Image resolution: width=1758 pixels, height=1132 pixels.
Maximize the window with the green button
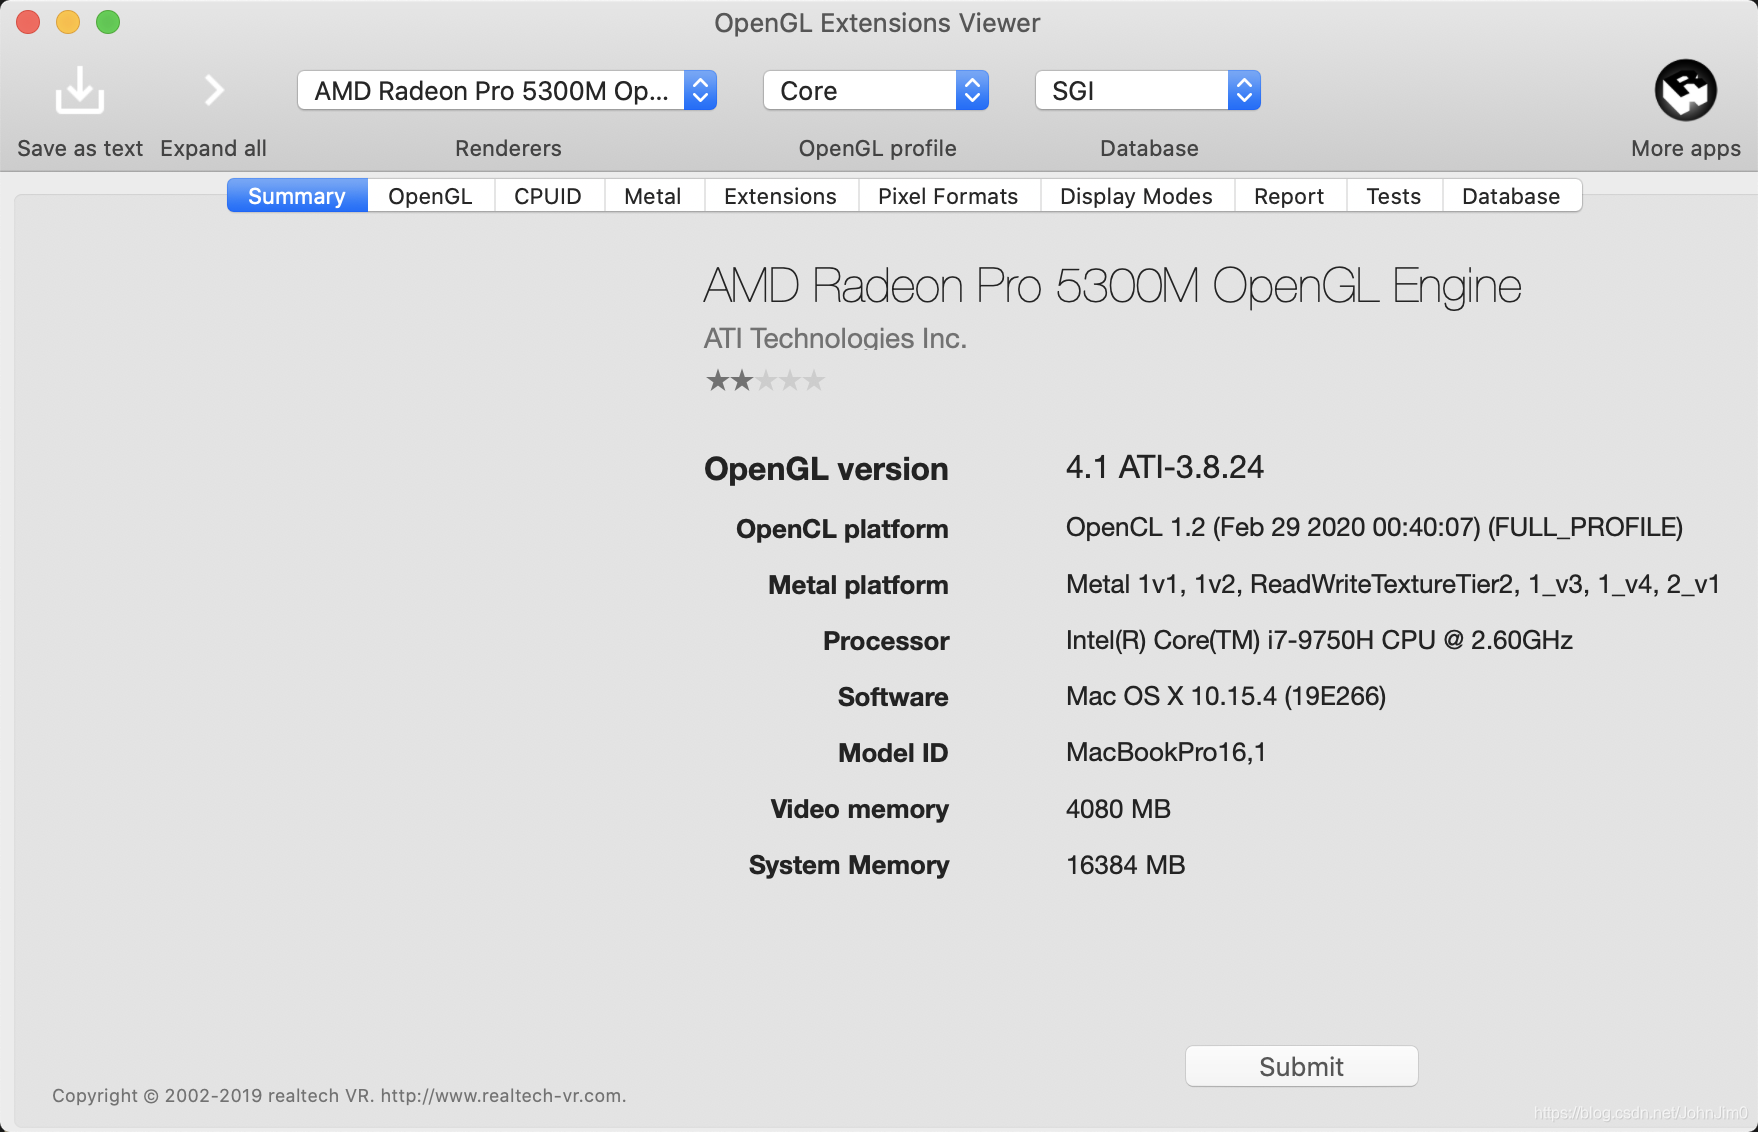(x=108, y=22)
